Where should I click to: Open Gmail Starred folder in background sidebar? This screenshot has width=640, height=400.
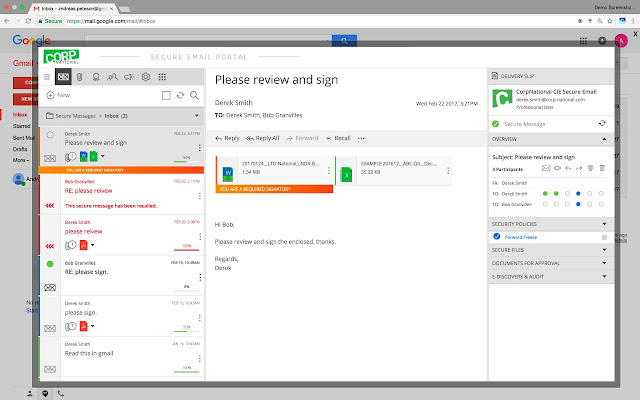[x=21, y=126]
